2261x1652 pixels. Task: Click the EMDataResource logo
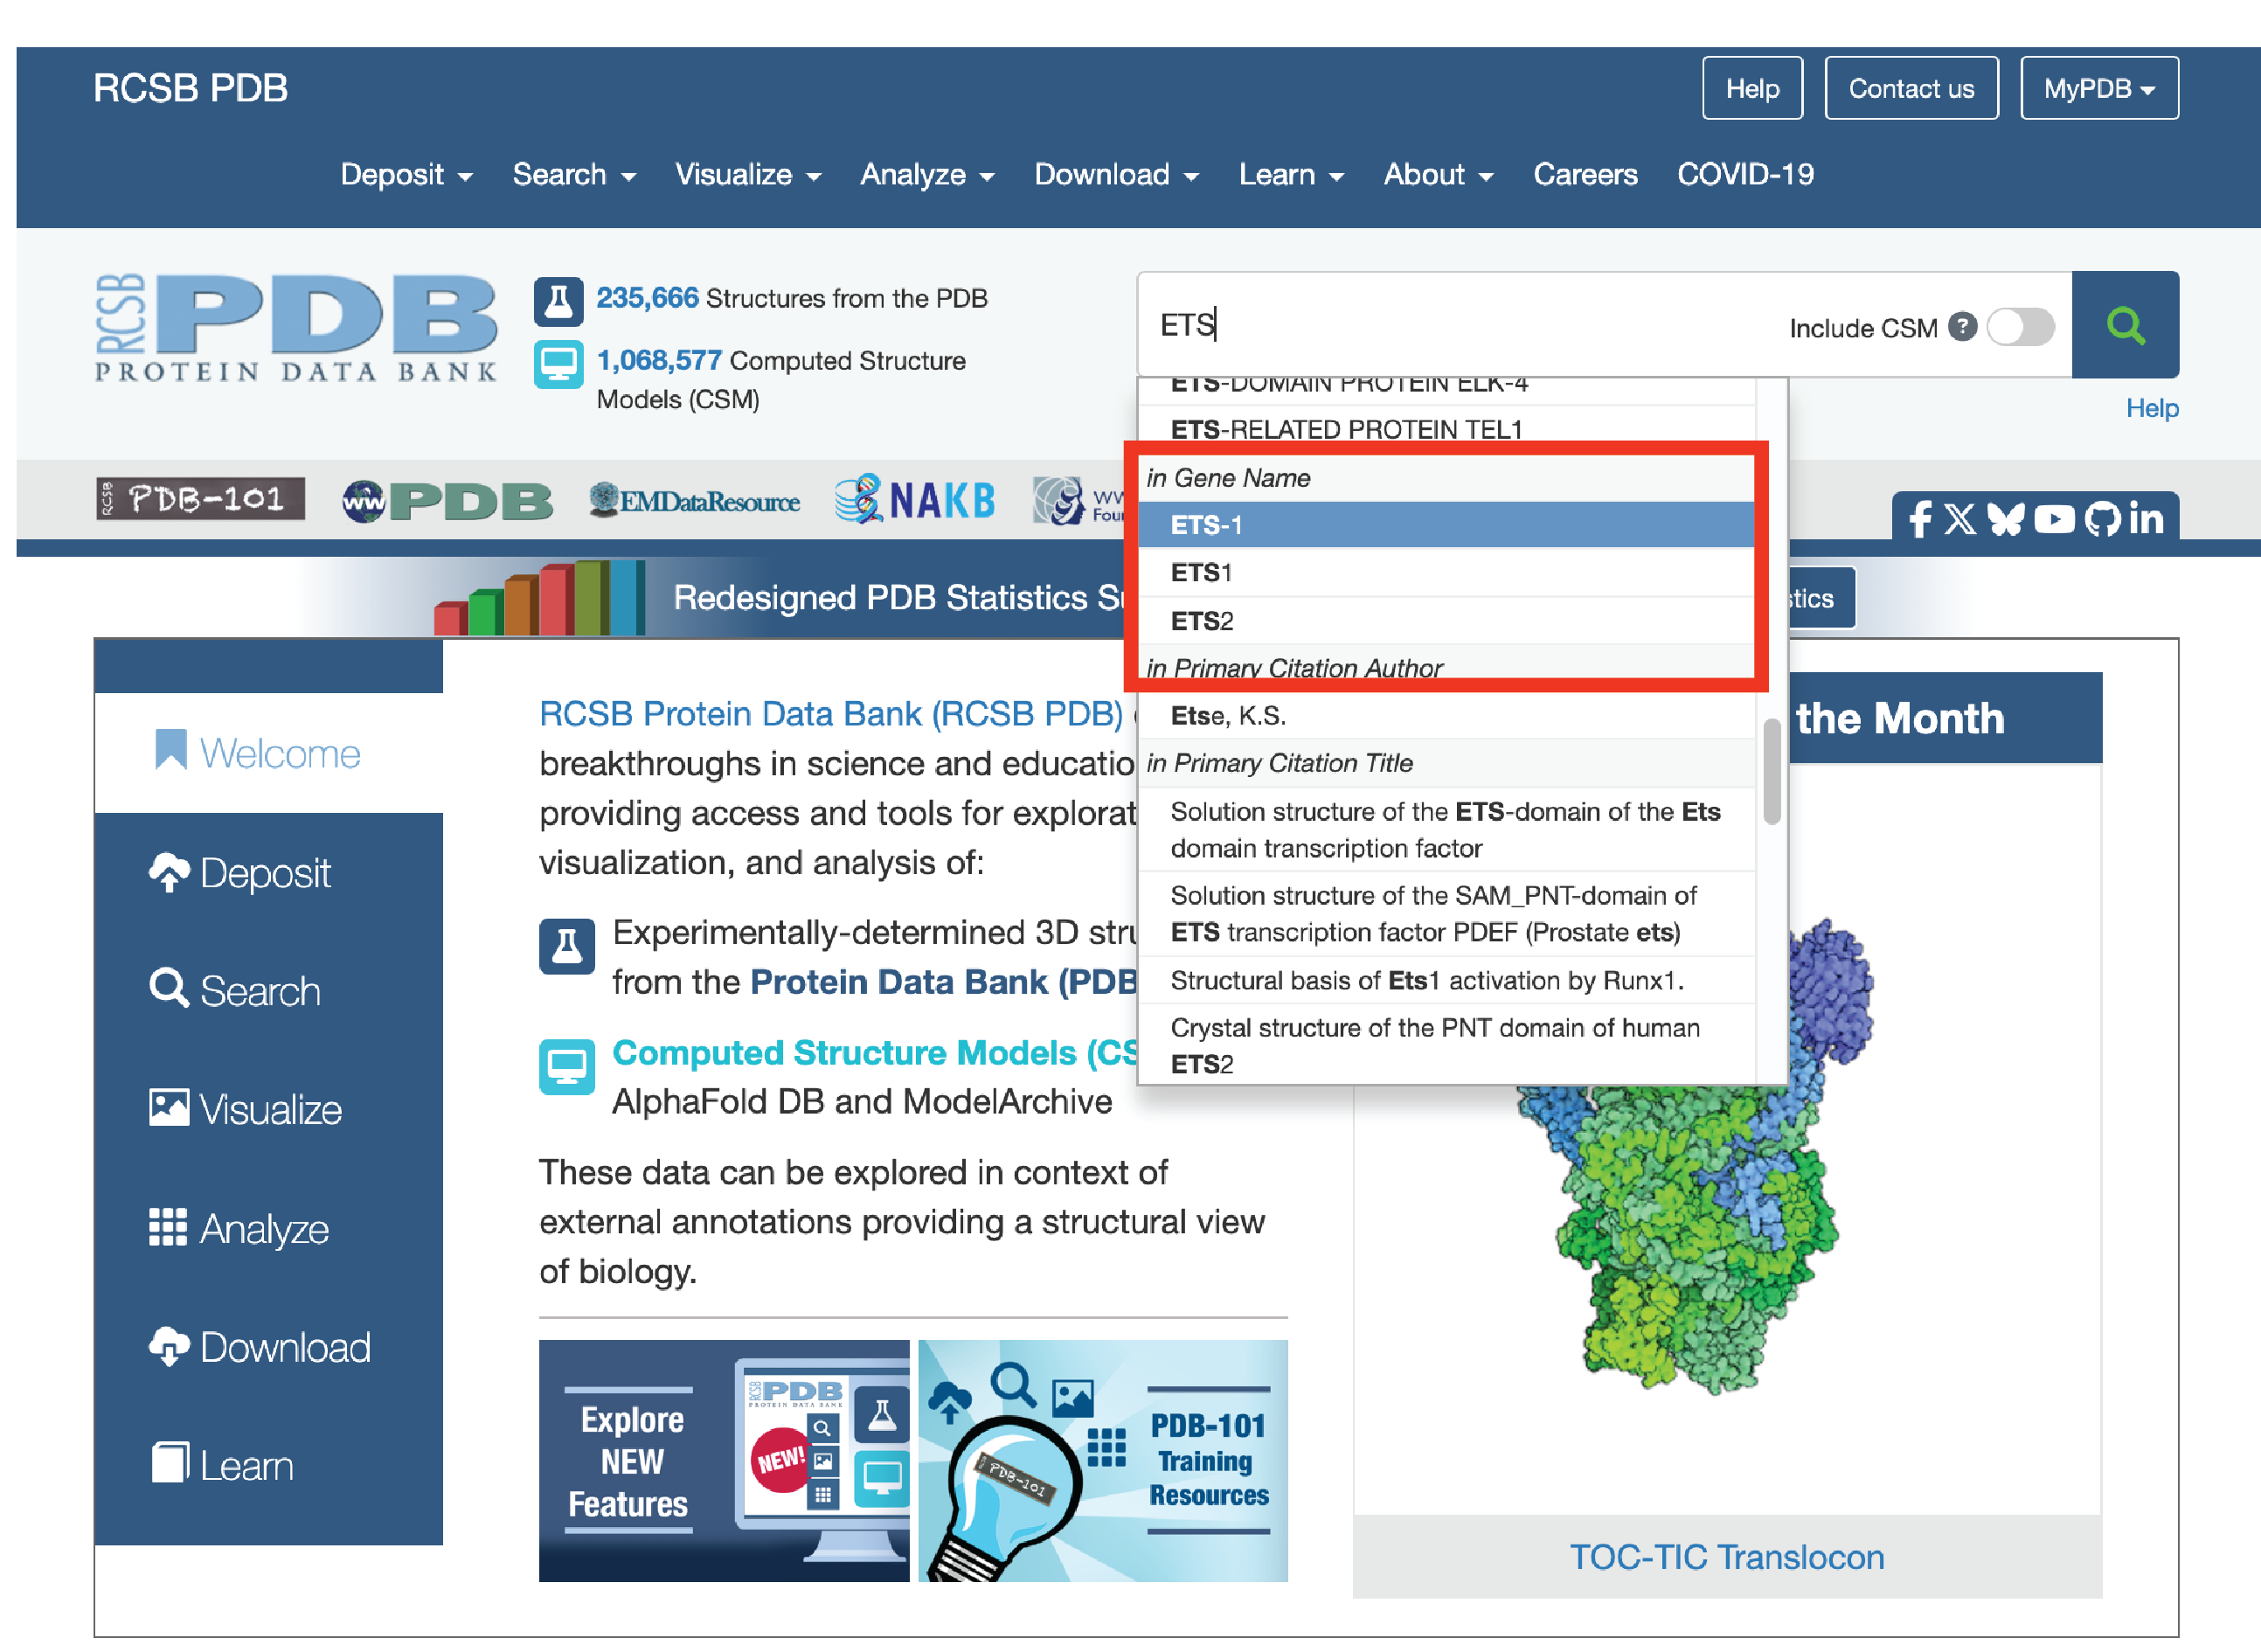(x=694, y=500)
